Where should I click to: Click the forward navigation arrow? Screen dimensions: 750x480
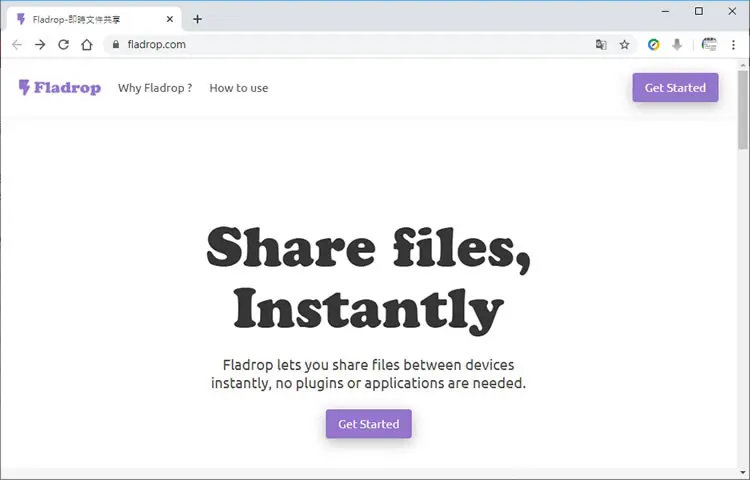pos(40,44)
